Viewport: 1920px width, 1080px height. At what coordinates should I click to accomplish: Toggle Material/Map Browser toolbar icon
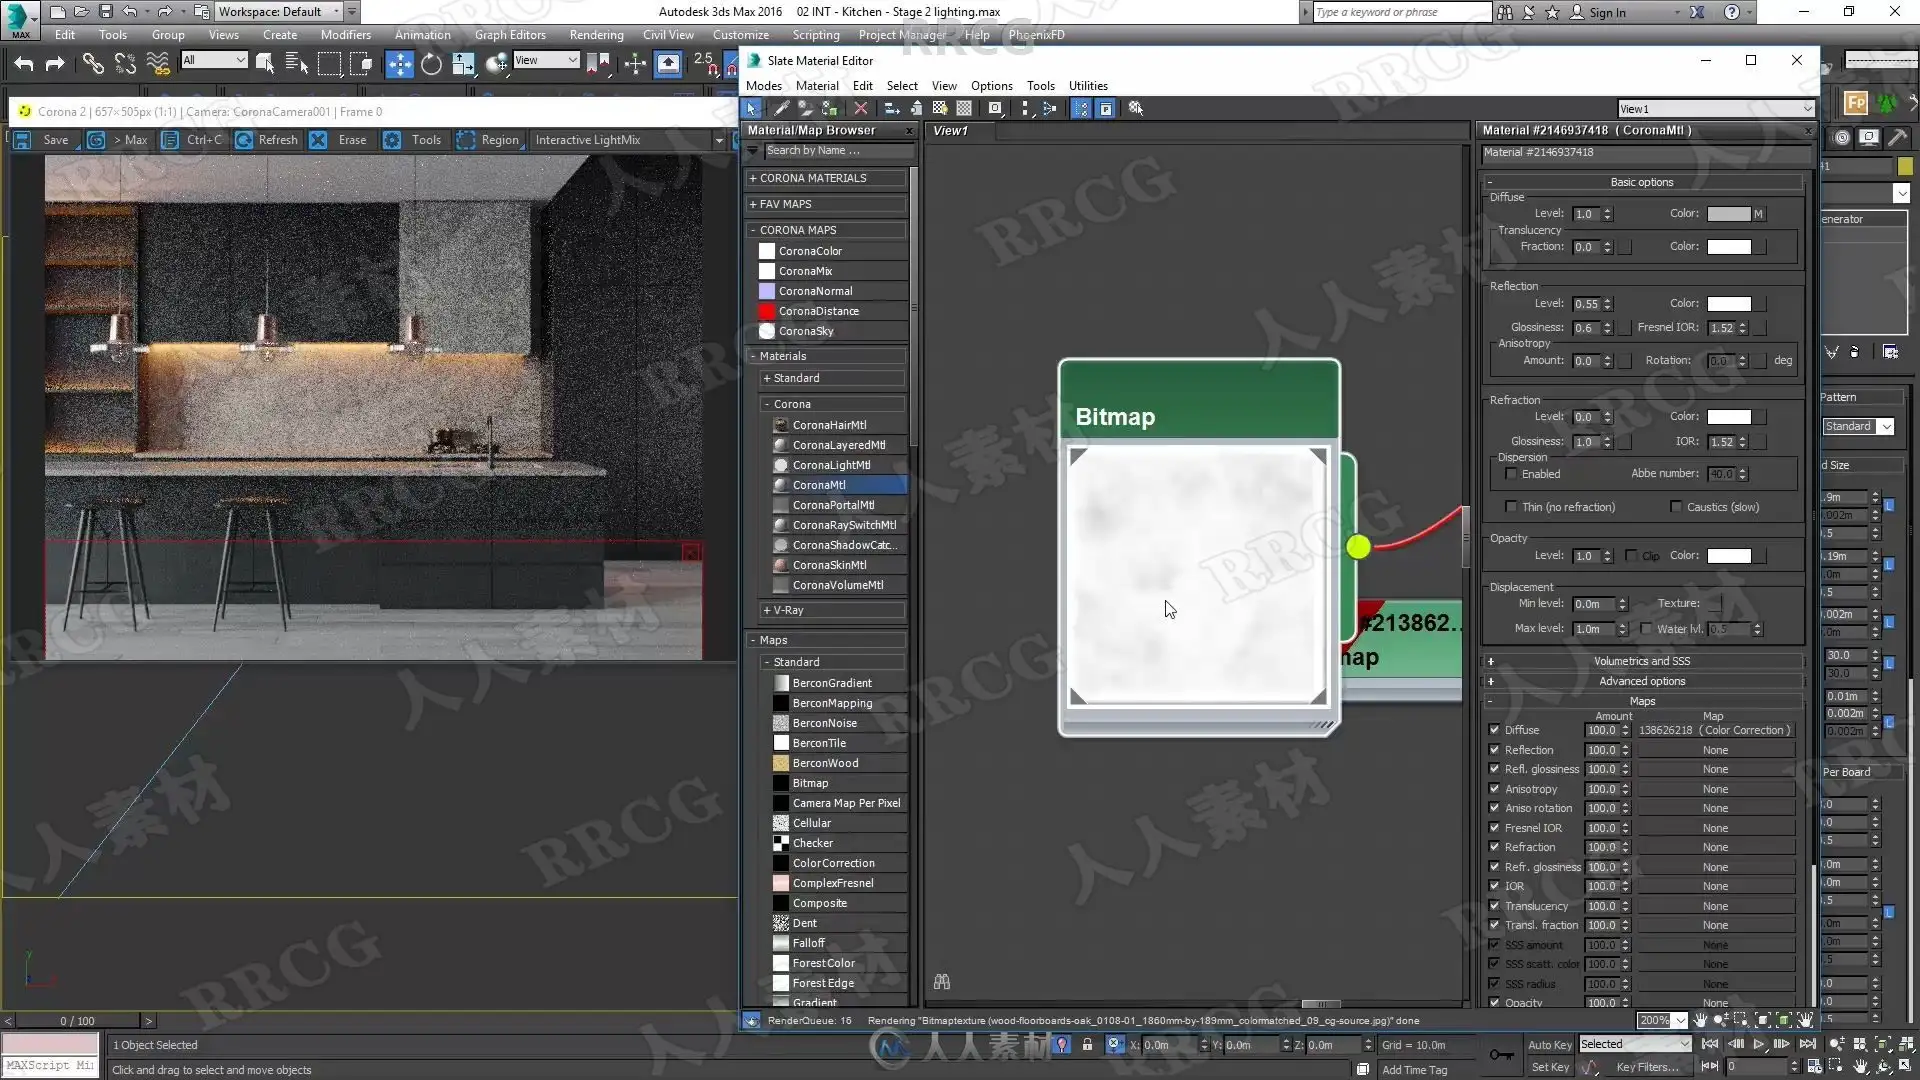click(1081, 108)
